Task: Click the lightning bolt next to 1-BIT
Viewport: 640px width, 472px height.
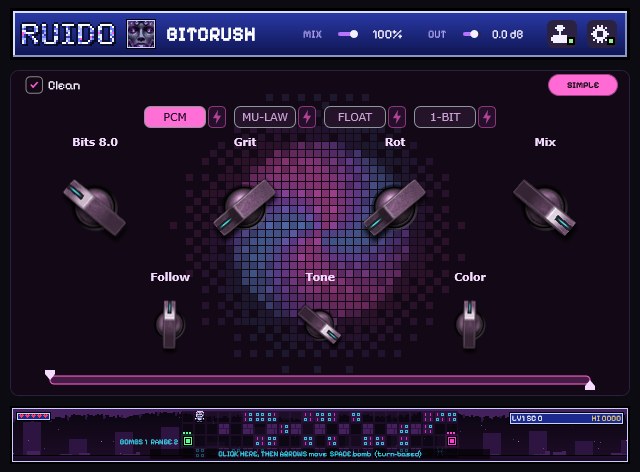Action: pyautogui.click(x=487, y=117)
